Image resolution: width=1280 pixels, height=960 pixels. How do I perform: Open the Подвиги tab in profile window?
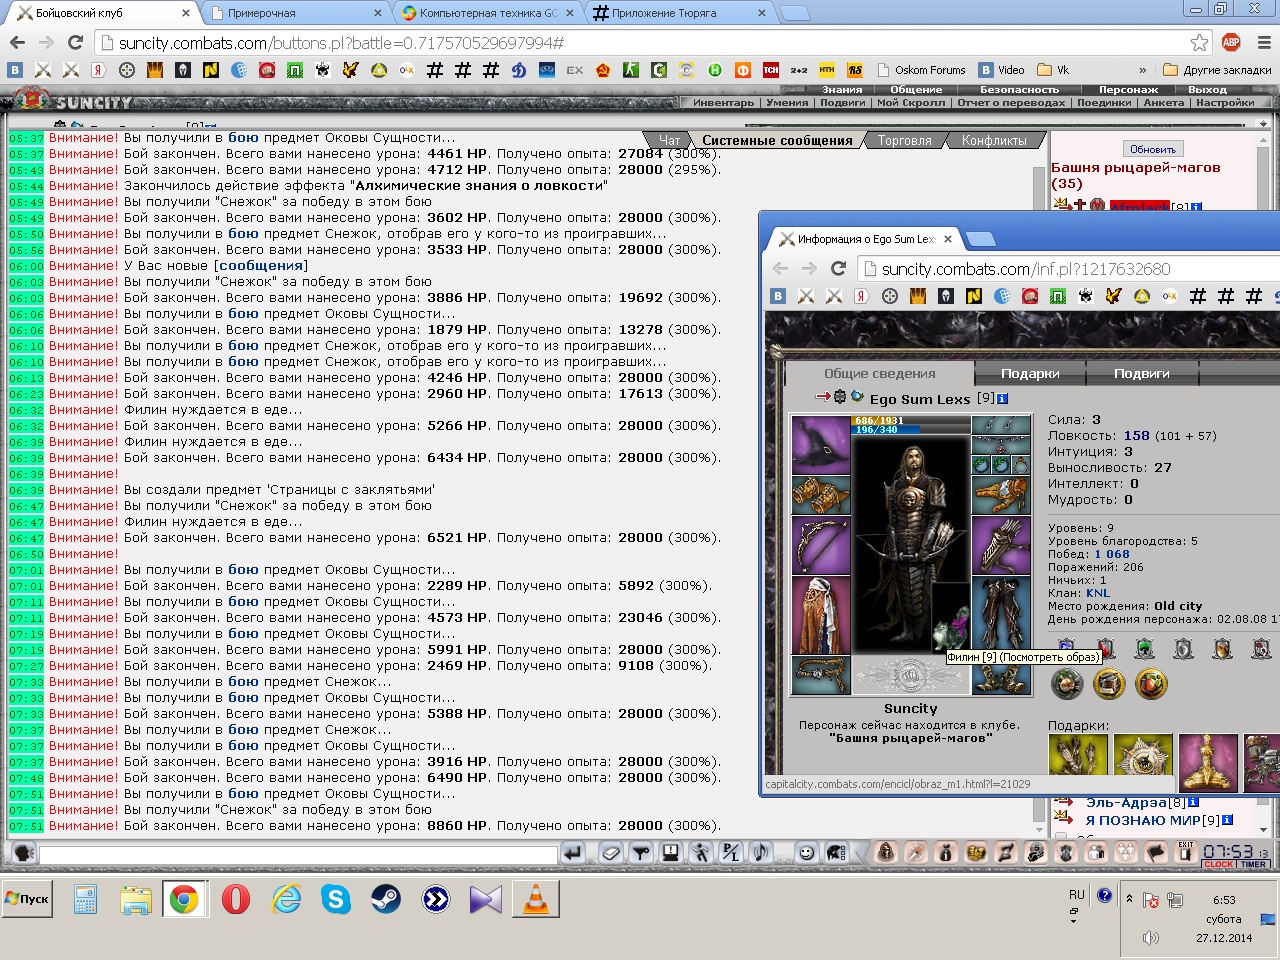point(1142,373)
